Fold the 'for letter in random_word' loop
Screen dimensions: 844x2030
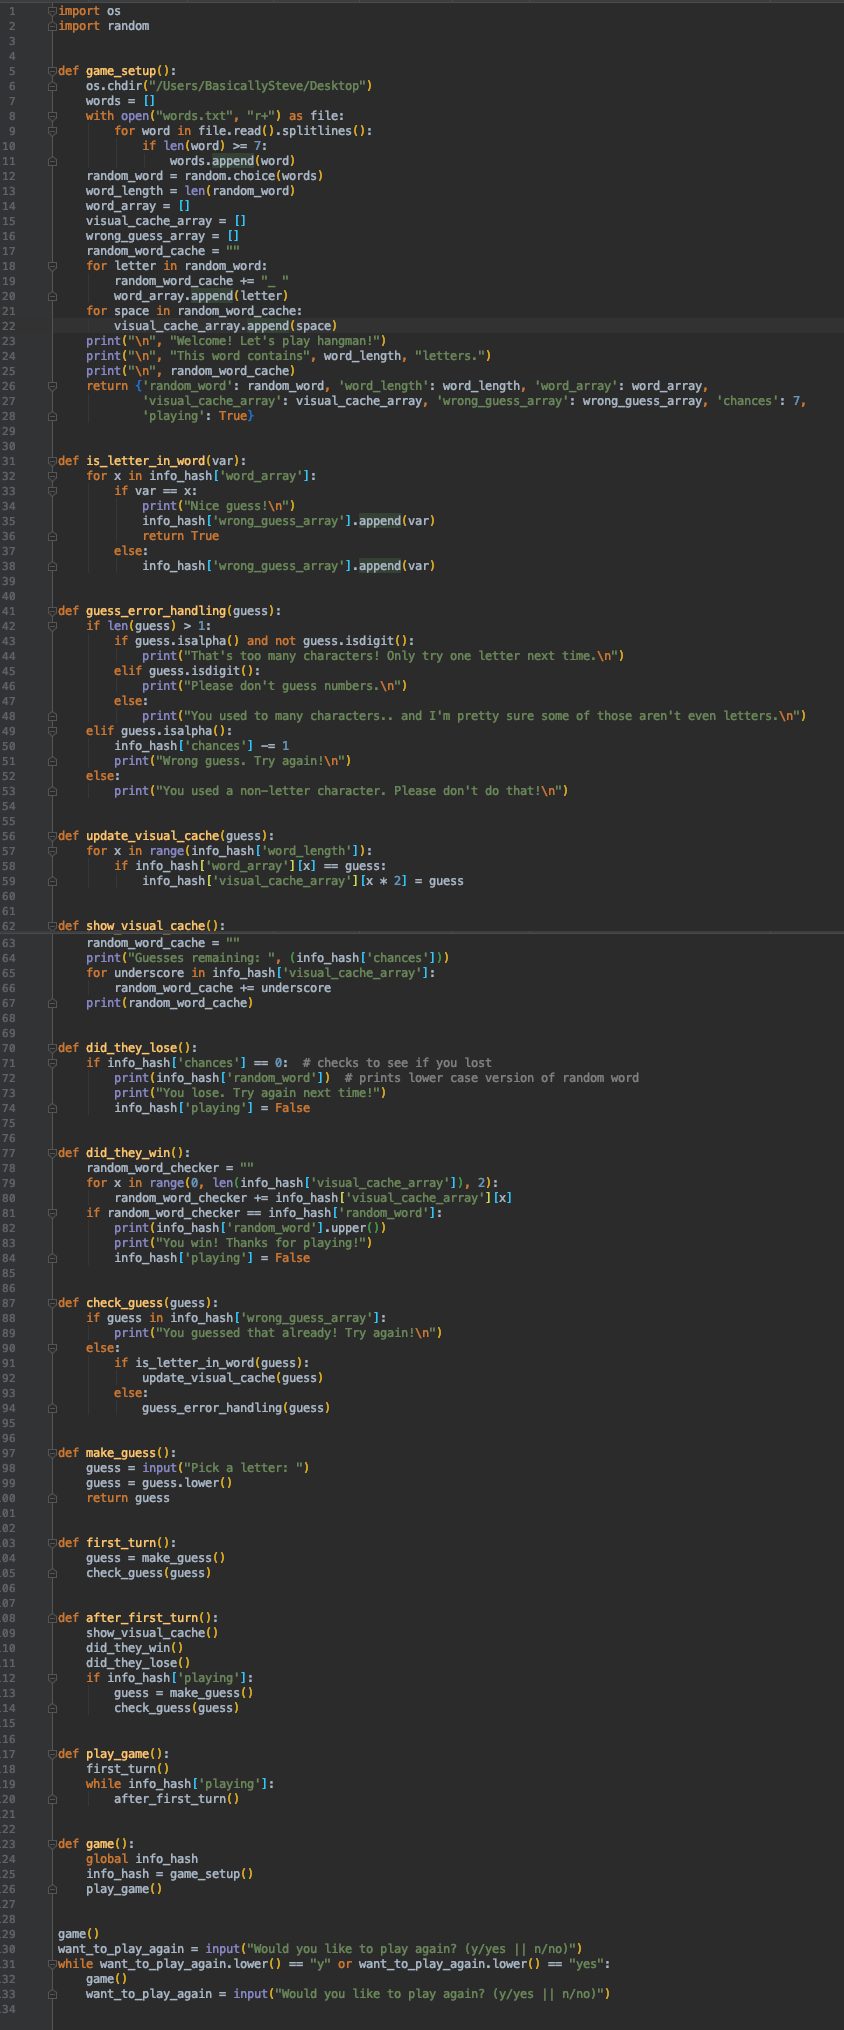52,266
